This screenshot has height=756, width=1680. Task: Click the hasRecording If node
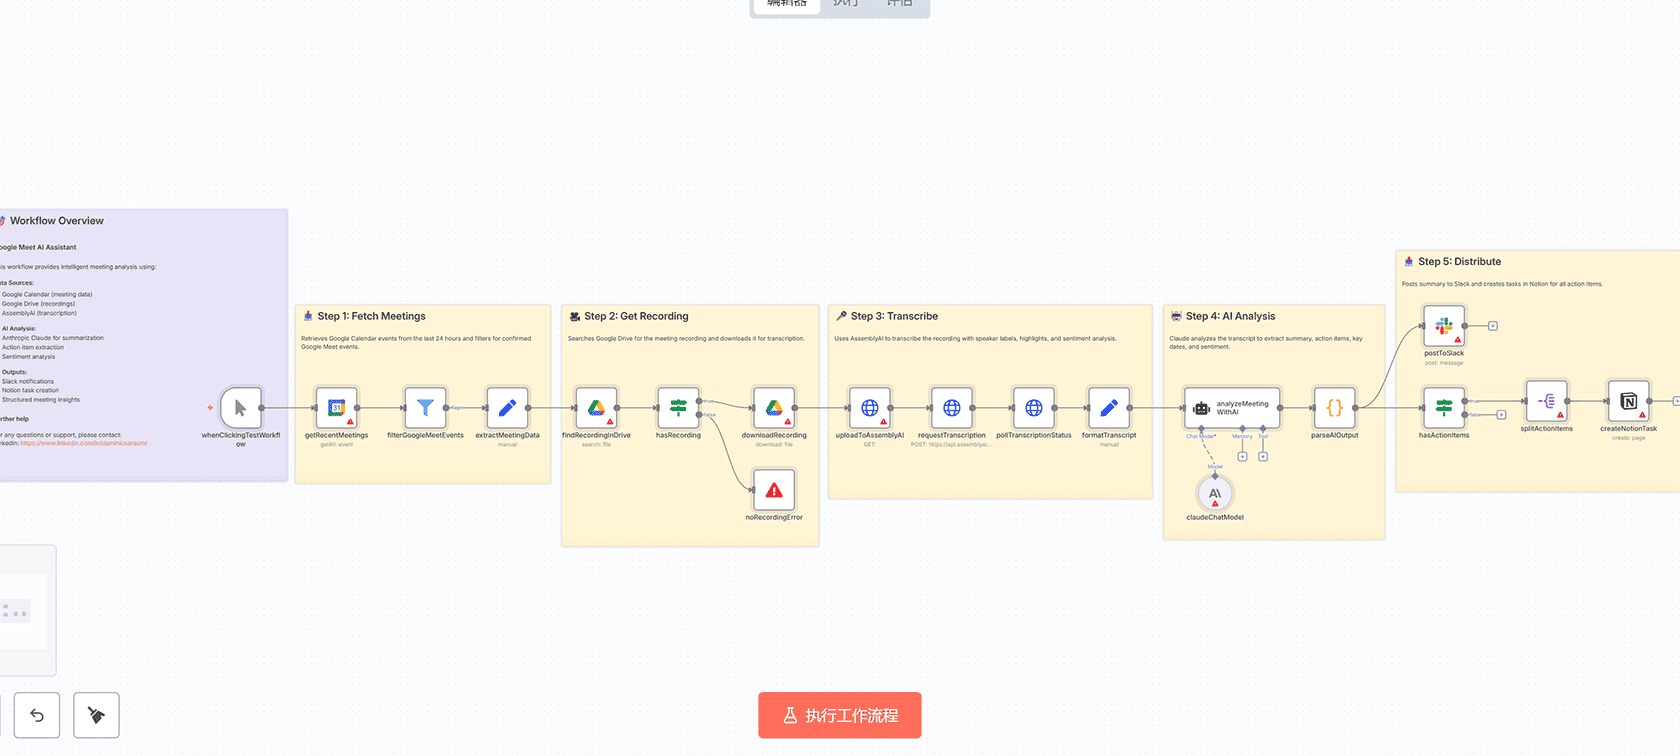coord(678,408)
